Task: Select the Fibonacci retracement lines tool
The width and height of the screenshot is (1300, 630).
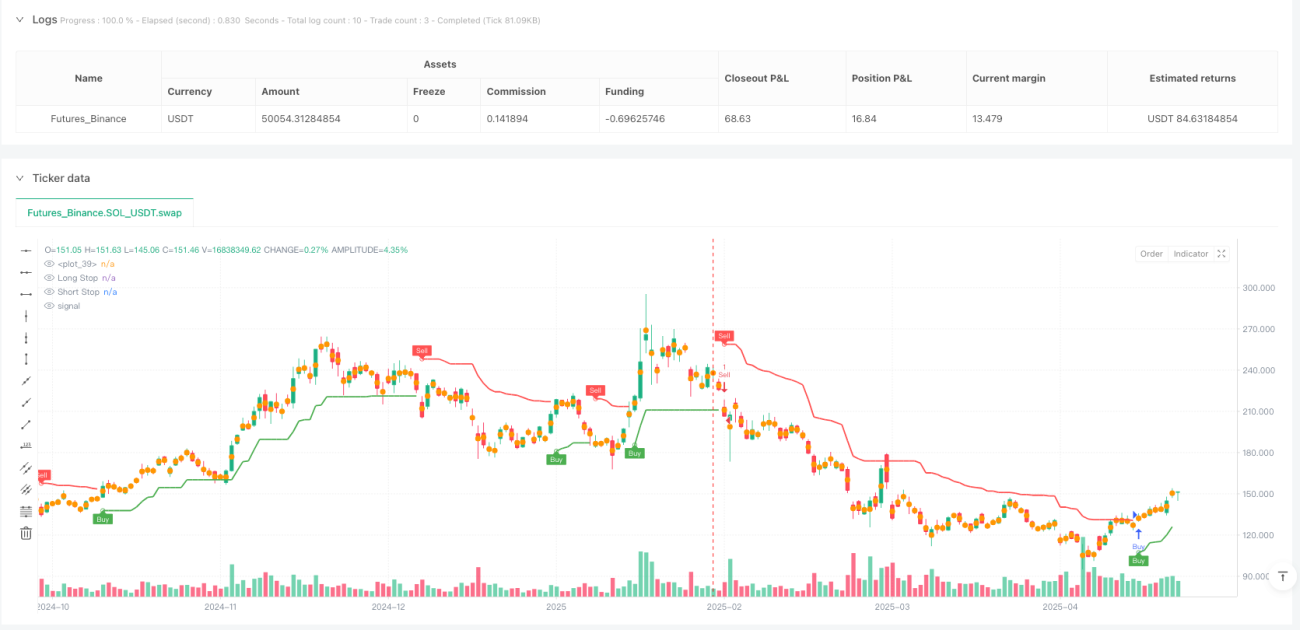Action: (26, 511)
